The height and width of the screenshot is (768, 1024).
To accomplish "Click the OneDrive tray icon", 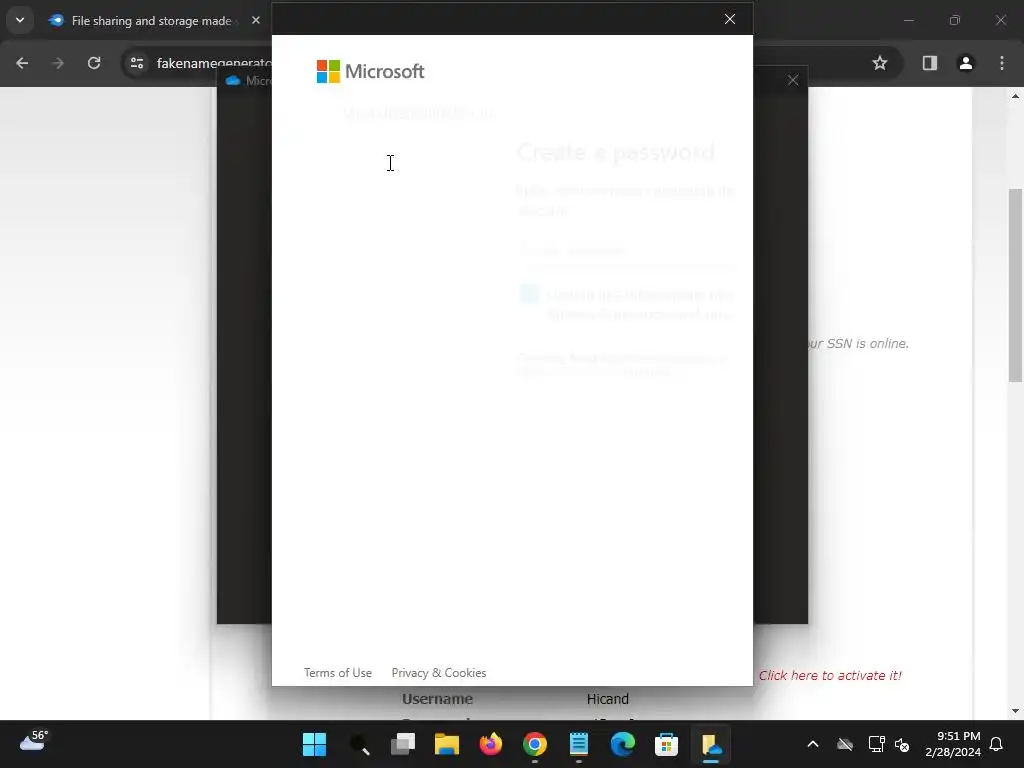I will (844, 744).
